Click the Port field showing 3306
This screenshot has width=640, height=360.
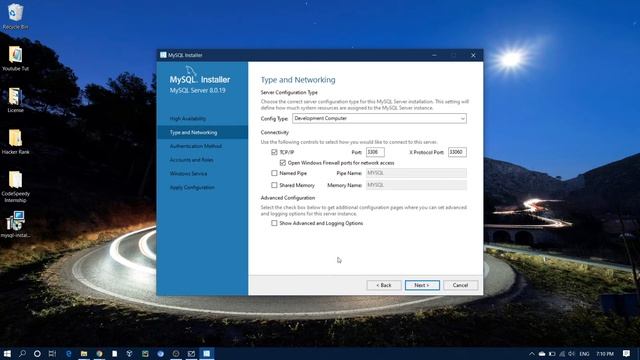[375, 152]
